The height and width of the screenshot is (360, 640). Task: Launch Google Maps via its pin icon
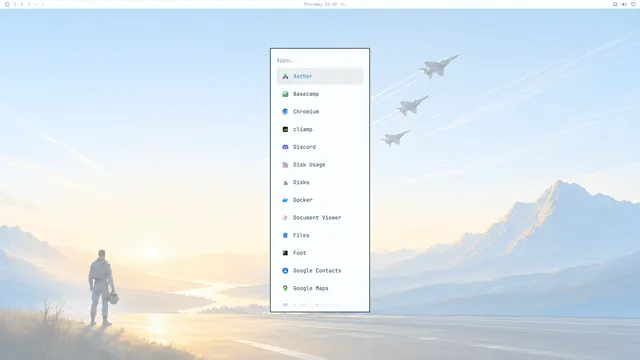pos(285,288)
